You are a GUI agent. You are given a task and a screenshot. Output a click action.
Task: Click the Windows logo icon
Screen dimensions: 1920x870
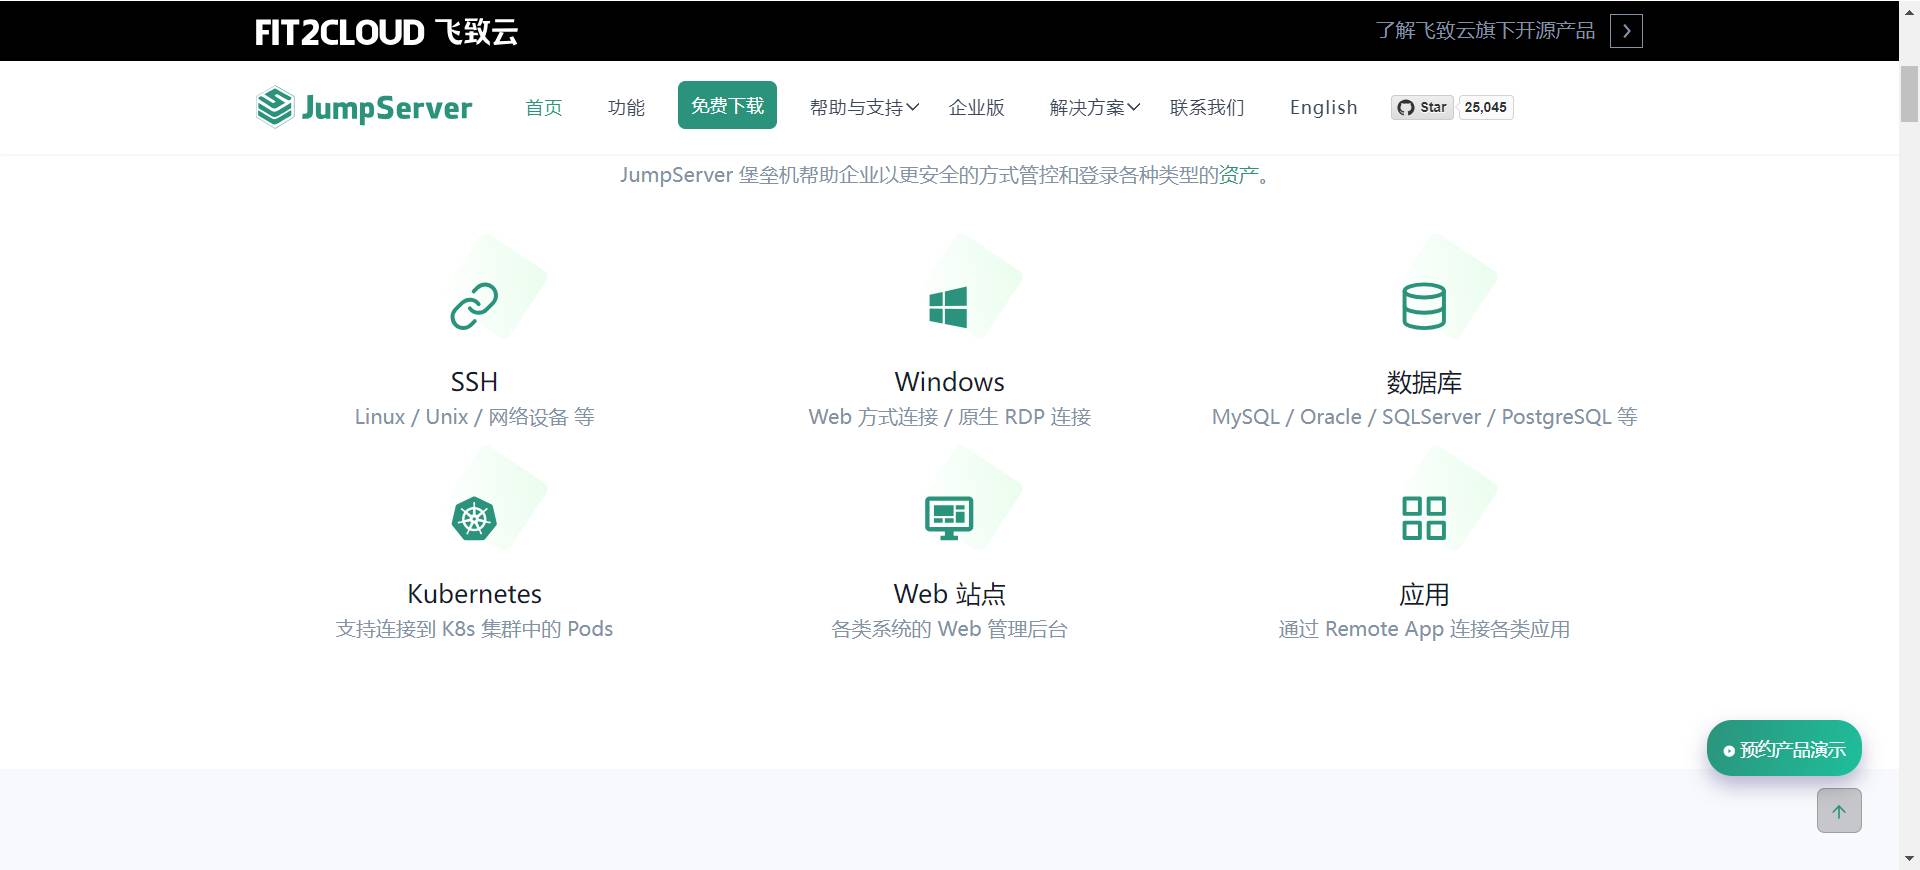948,307
